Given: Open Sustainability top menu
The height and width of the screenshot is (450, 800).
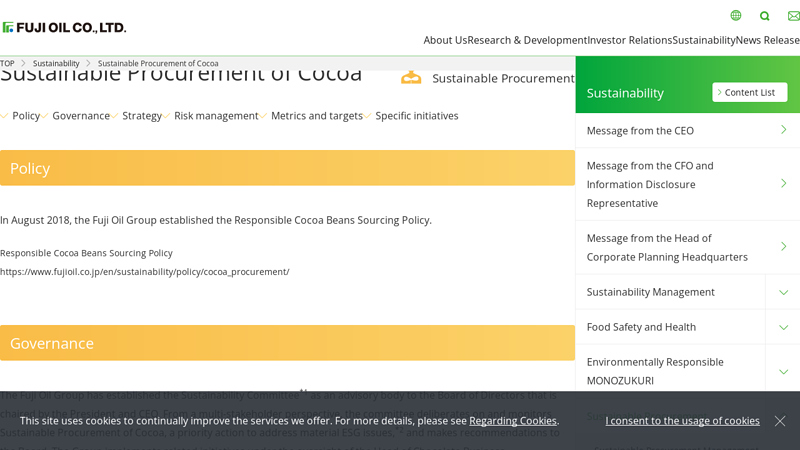Looking at the screenshot, I should [704, 40].
